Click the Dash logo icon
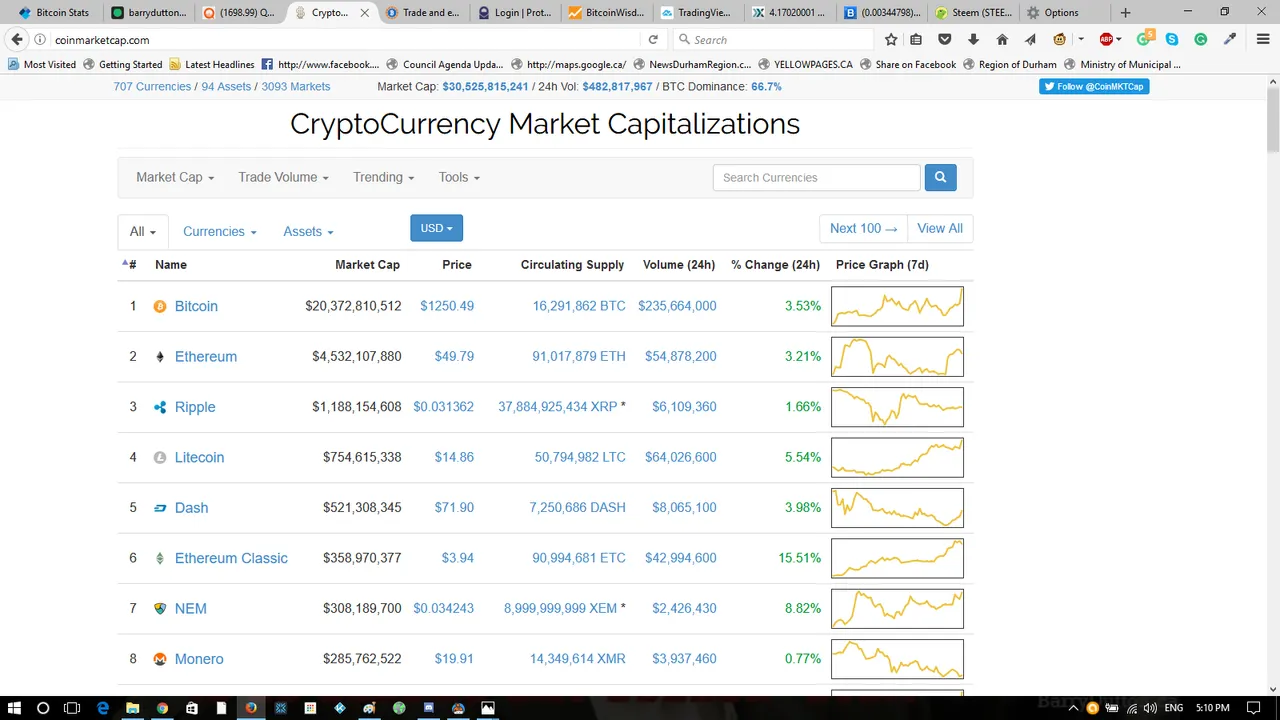Image resolution: width=1280 pixels, height=720 pixels. pos(160,508)
